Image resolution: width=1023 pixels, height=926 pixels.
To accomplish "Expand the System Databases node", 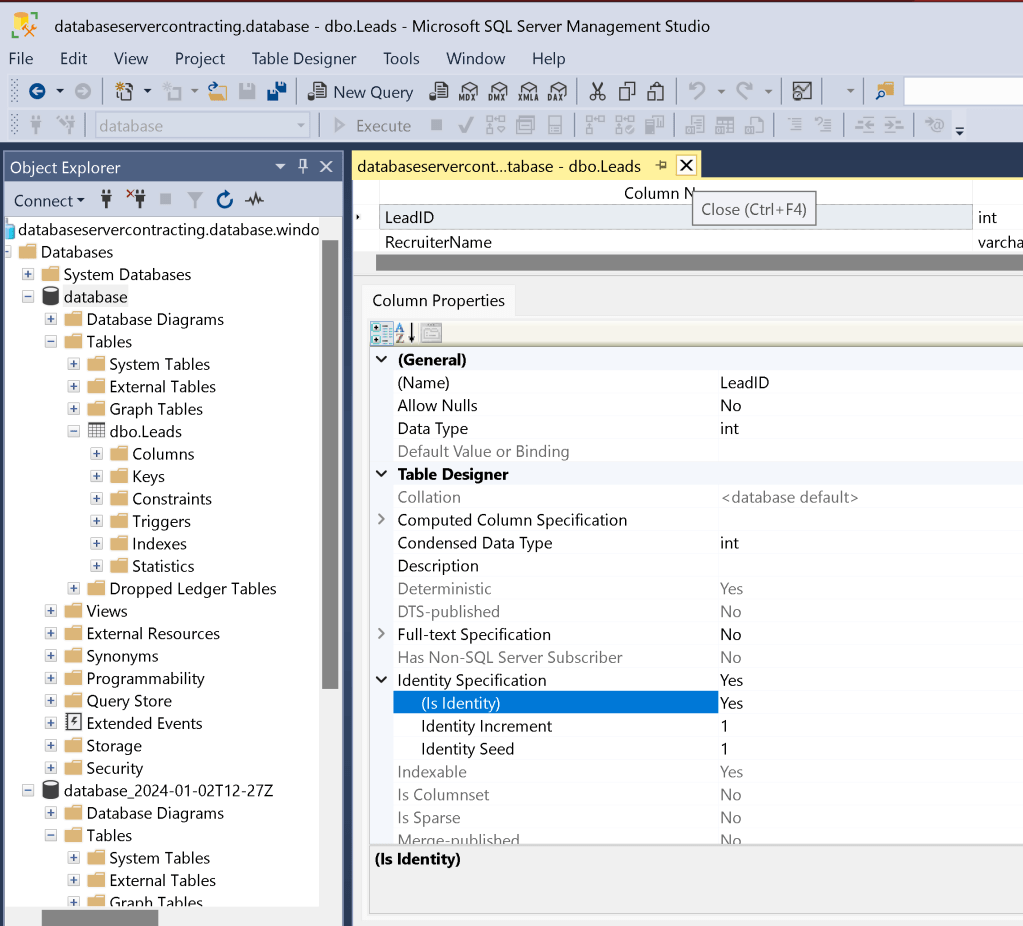I will point(28,274).
